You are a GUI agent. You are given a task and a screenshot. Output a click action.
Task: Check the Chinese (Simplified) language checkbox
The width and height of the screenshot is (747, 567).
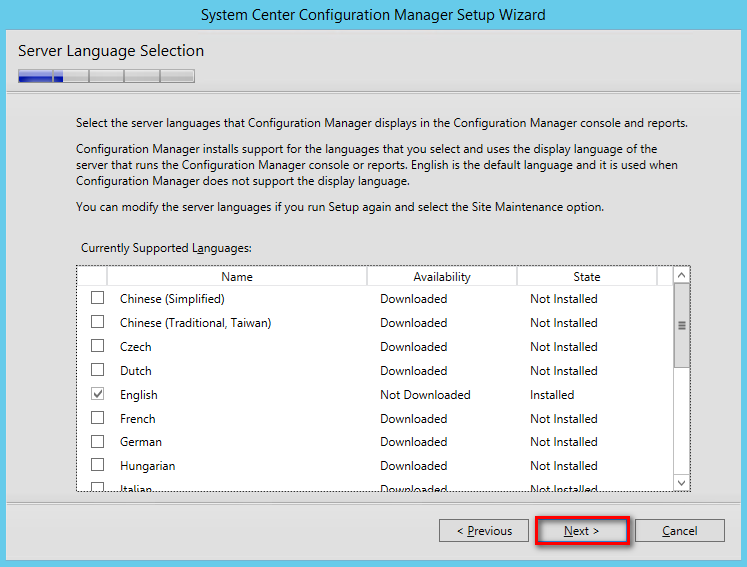97,298
